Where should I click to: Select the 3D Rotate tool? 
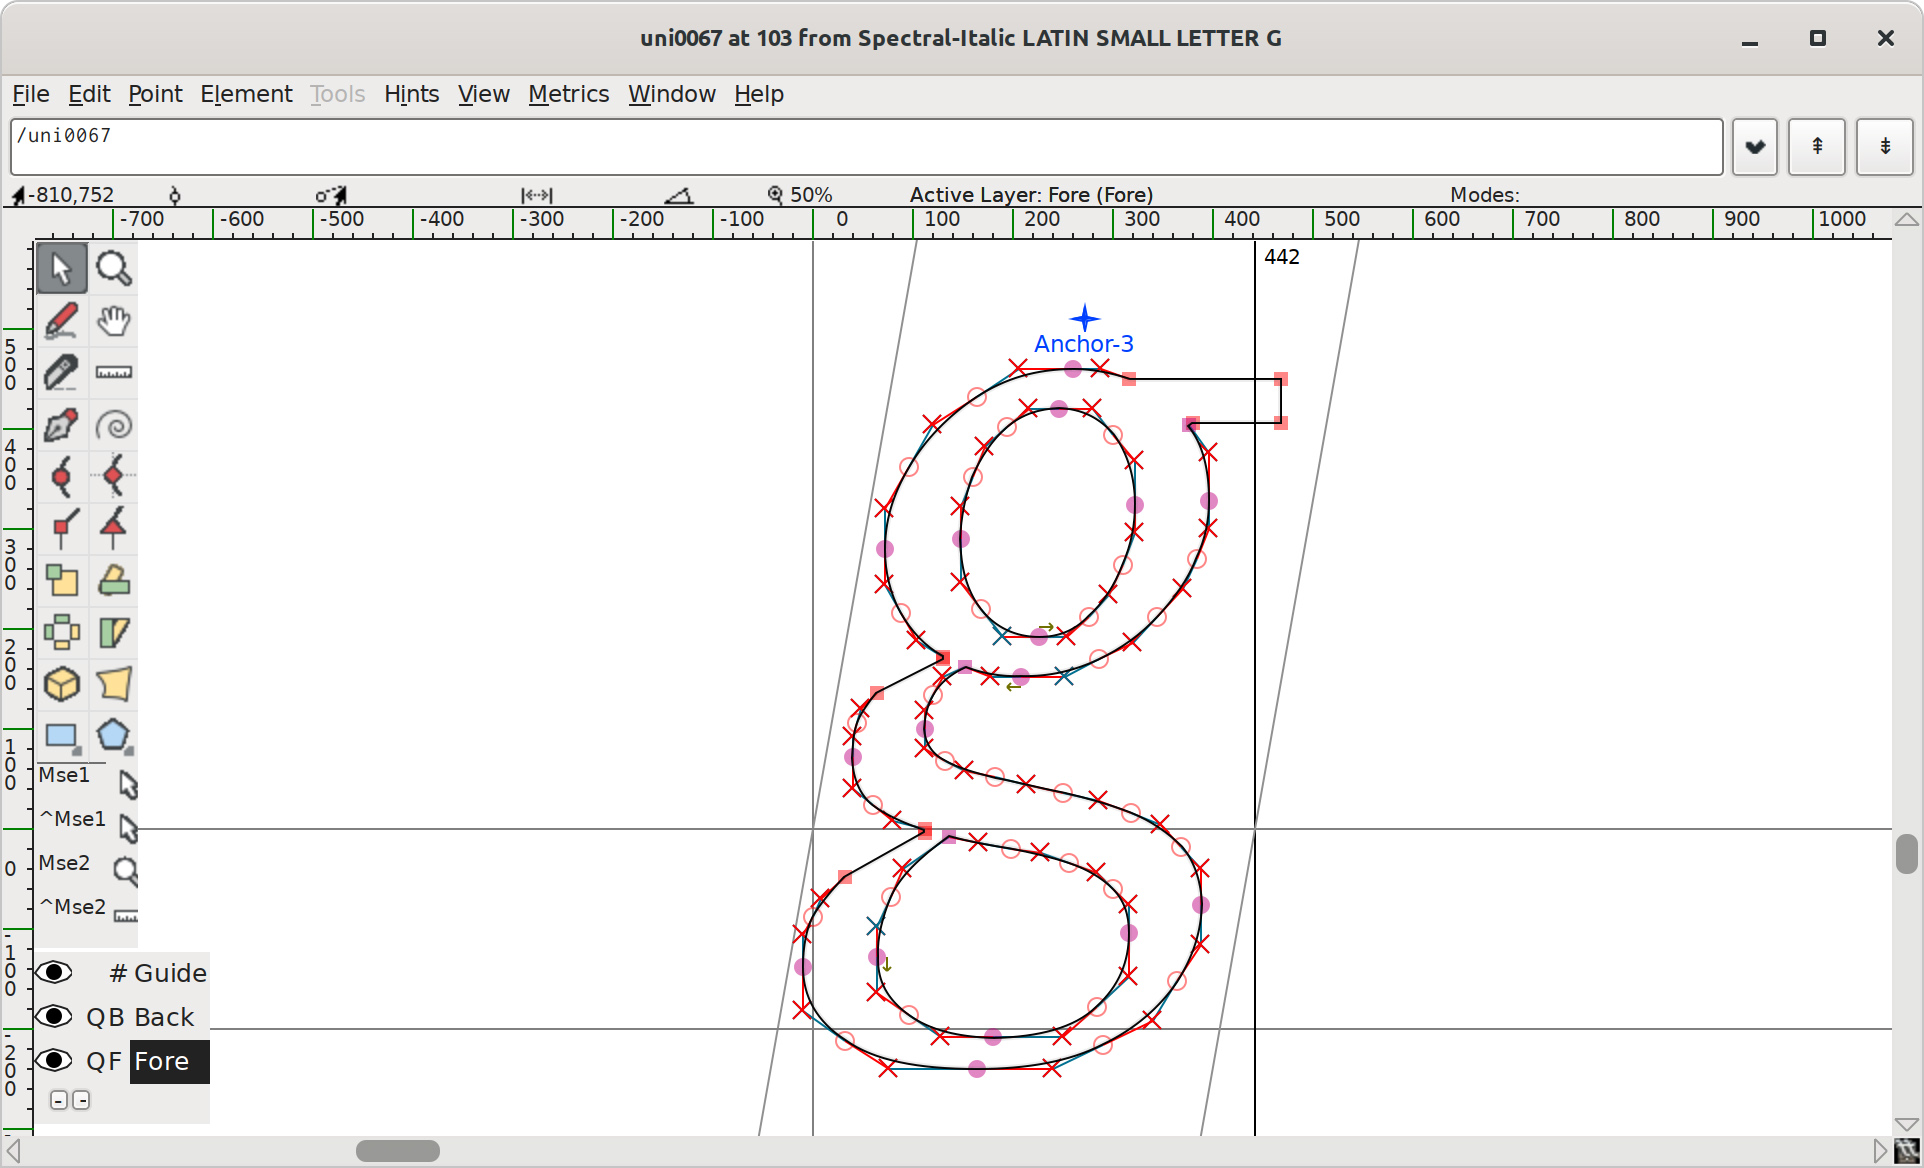point(61,685)
